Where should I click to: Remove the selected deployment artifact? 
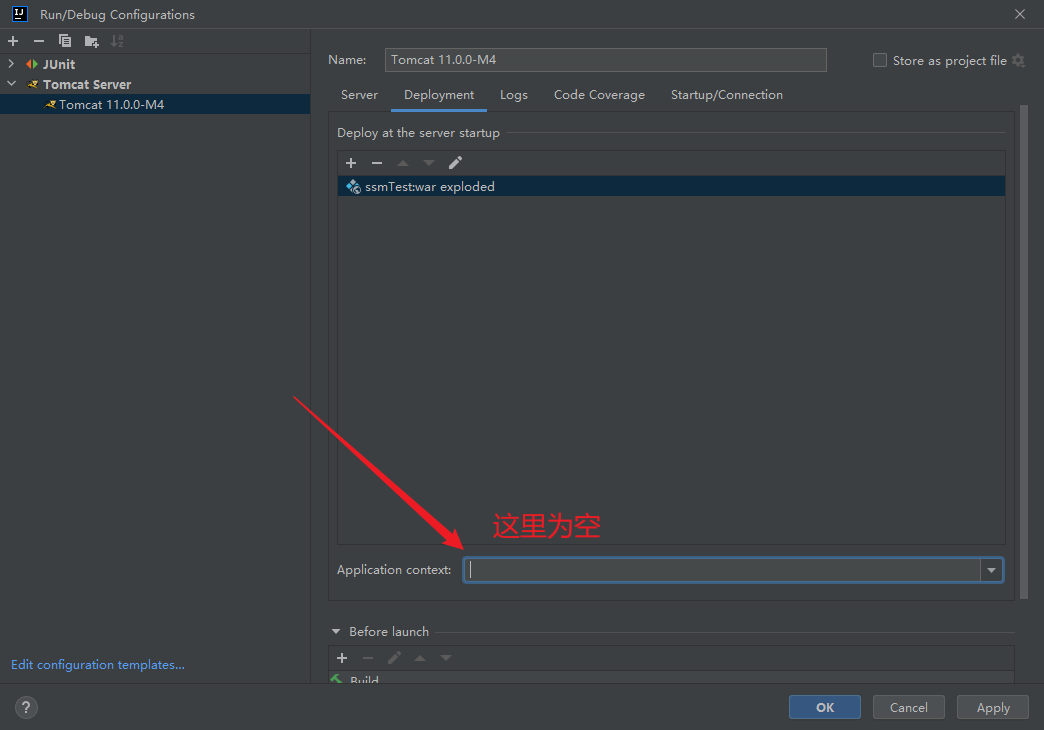(x=377, y=163)
